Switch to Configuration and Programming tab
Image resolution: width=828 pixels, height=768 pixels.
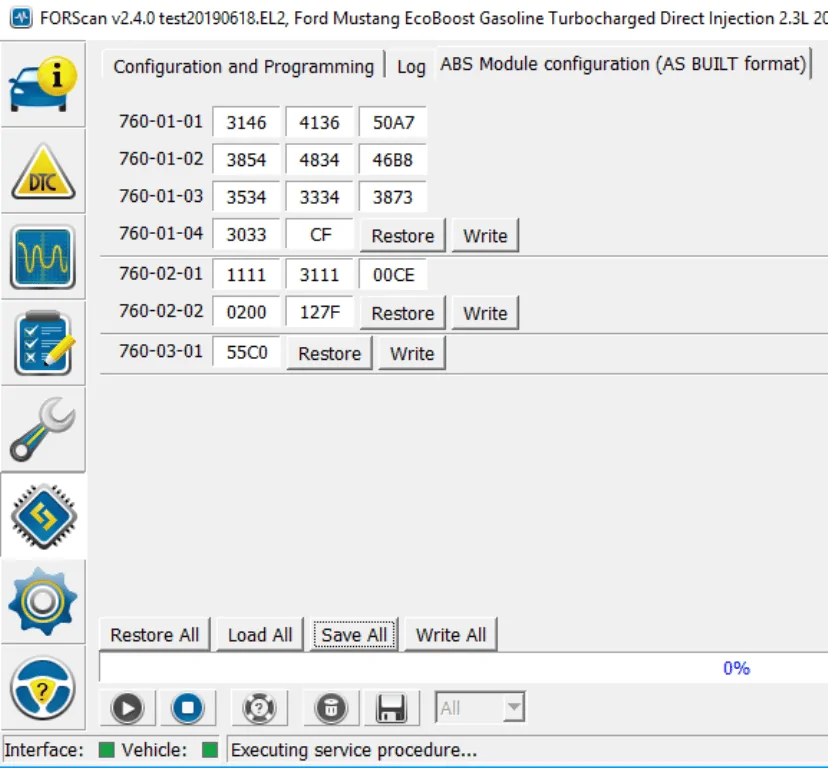(243, 67)
